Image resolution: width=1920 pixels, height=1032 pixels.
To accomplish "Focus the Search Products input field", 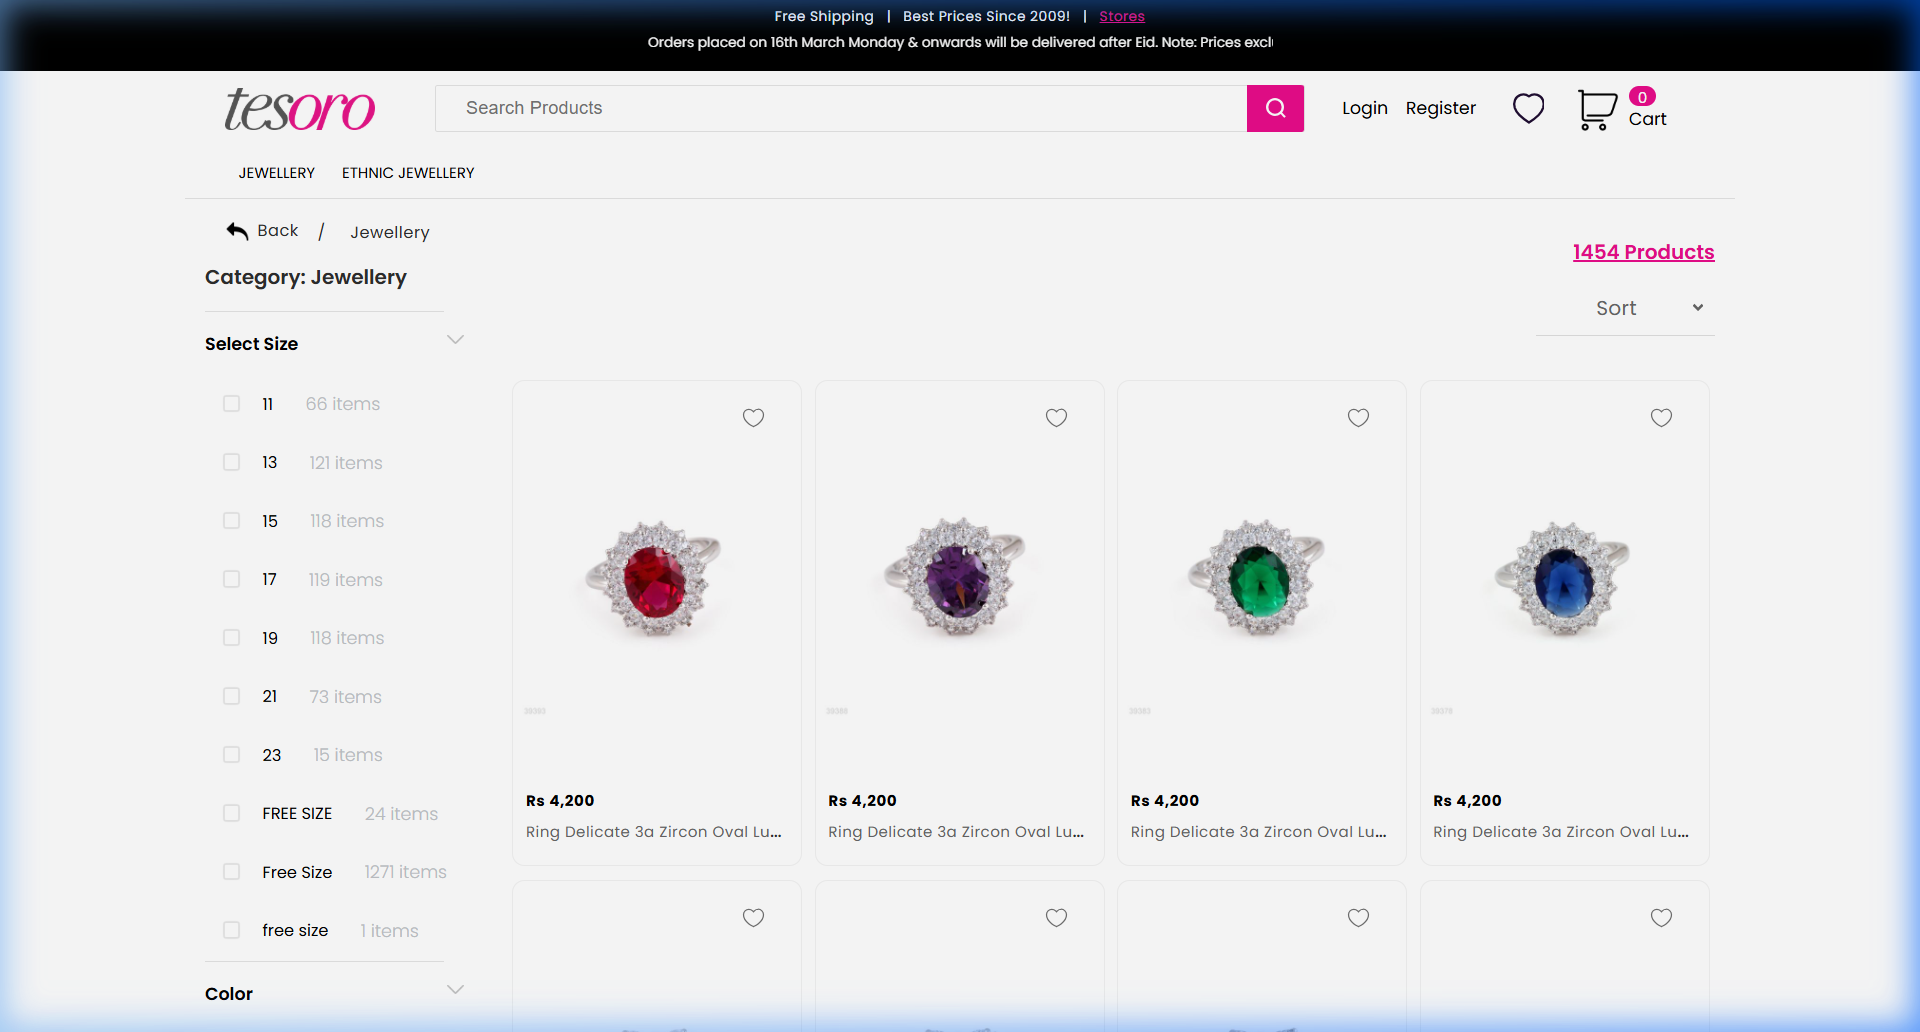I will coord(840,108).
